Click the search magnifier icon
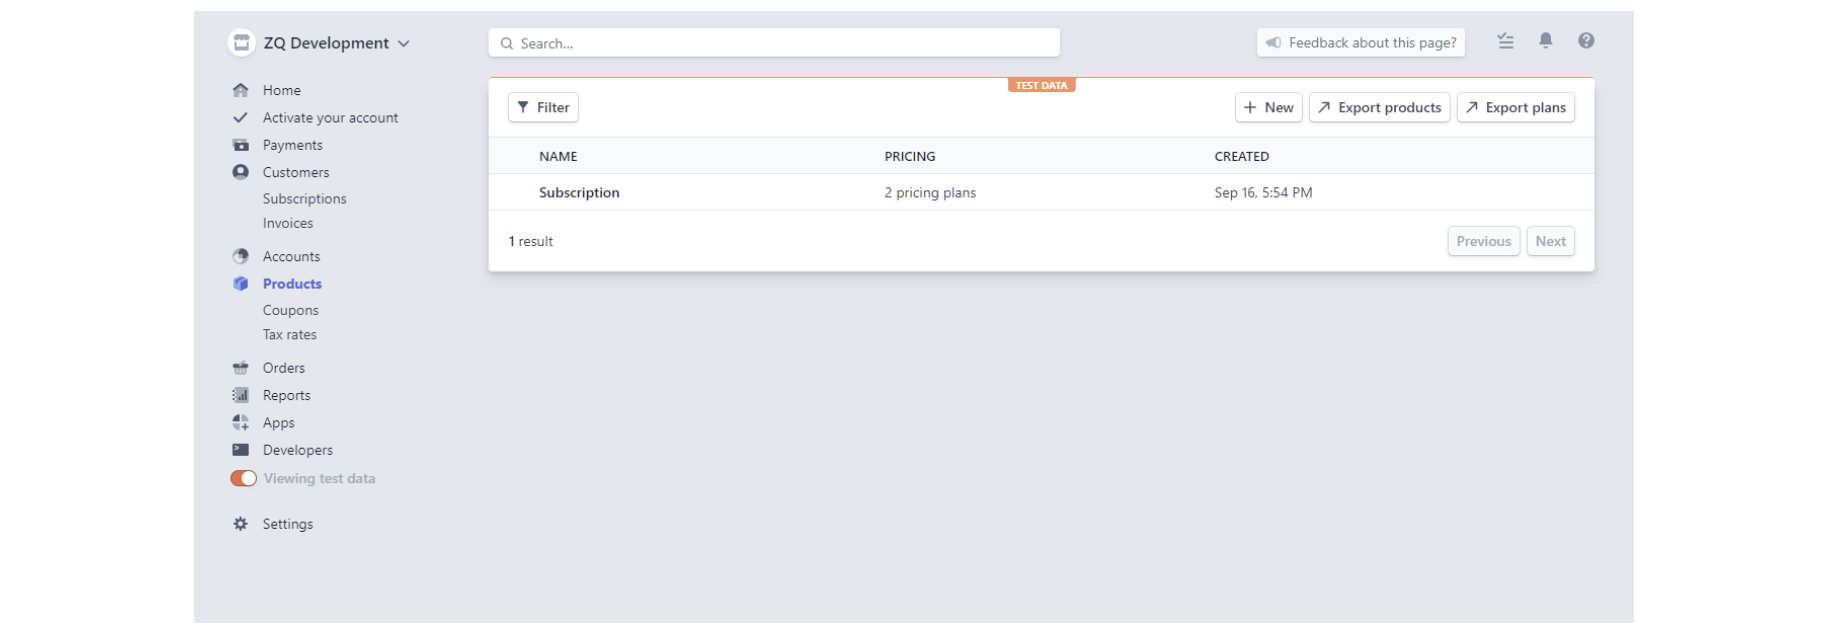1830x634 pixels. [x=507, y=43]
